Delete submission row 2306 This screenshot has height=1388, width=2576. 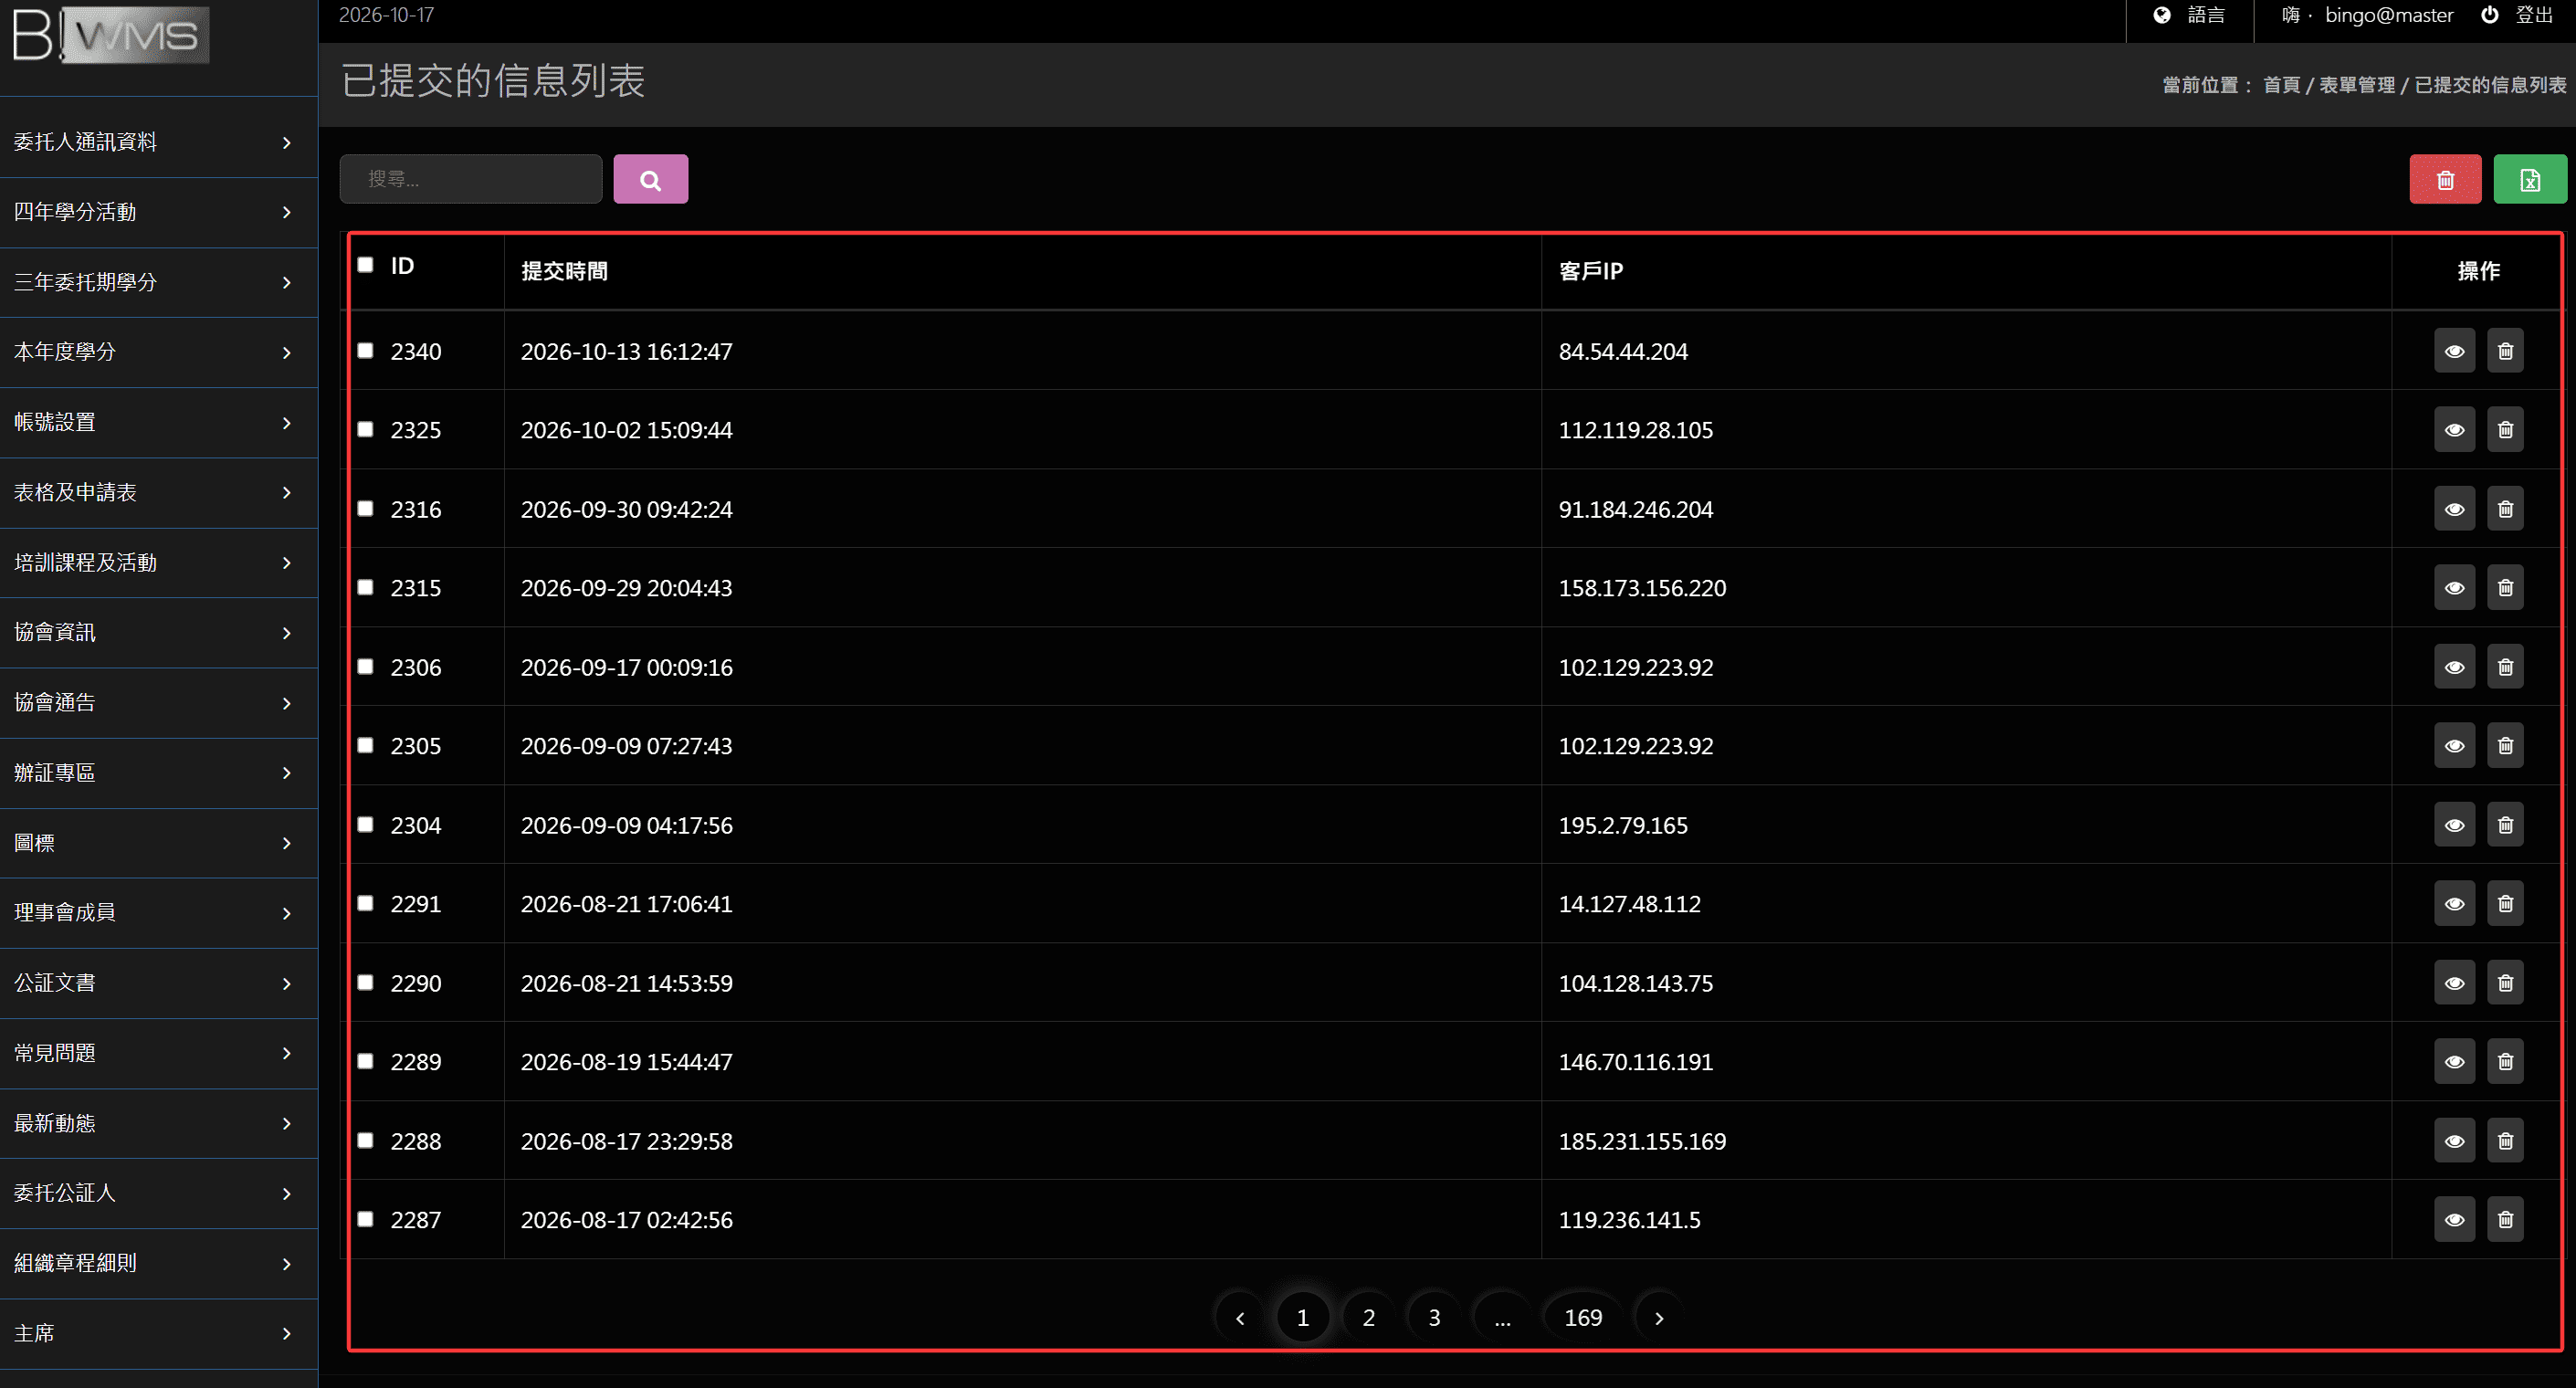2505,667
